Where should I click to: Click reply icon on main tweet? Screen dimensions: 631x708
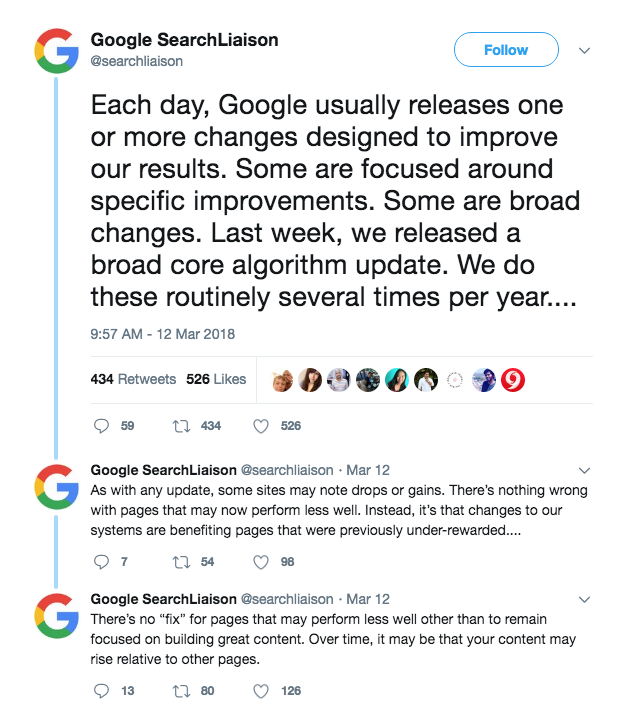(101, 426)
